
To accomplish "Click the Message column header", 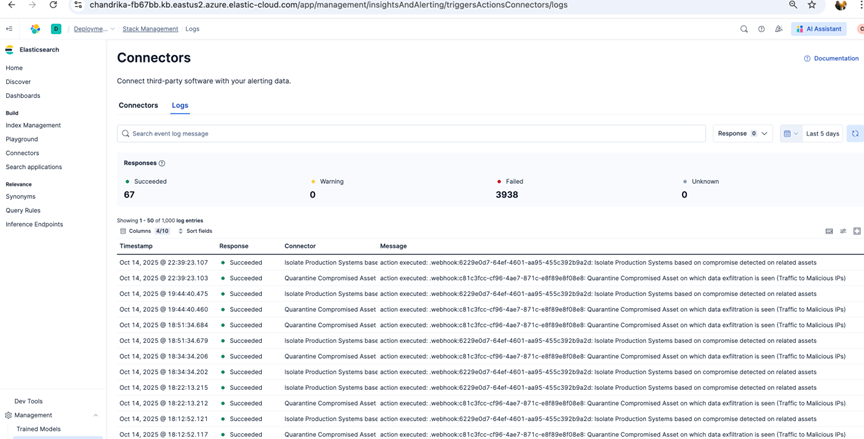I will coord(393,246).
